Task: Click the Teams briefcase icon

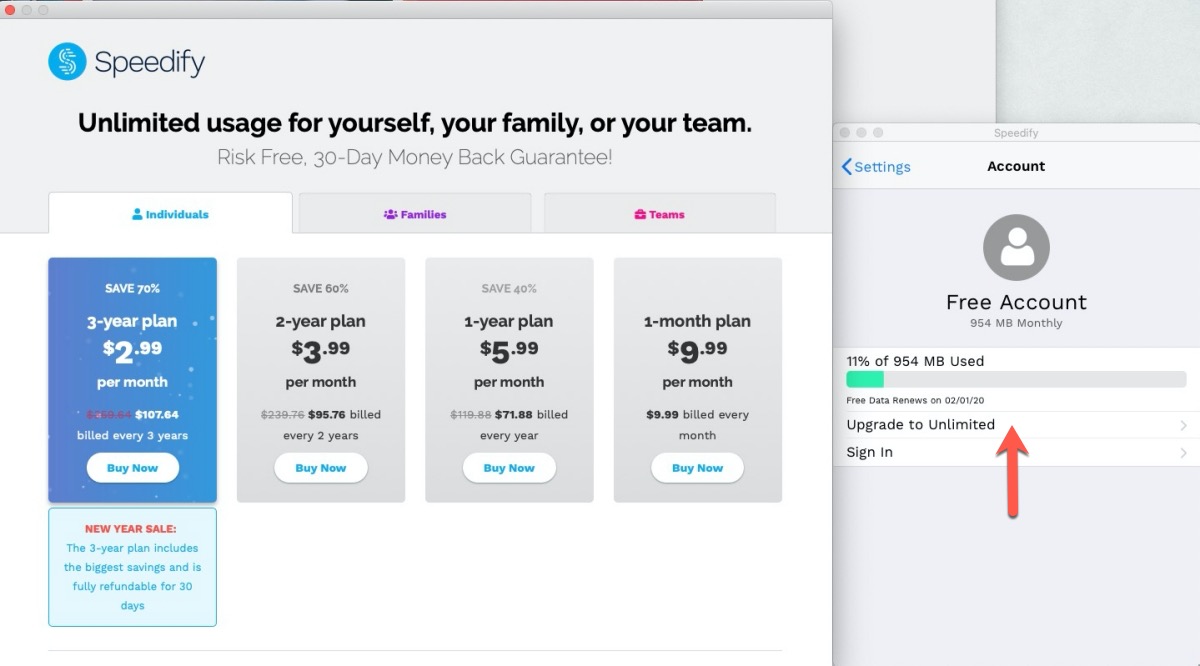Action: (x=640, y=214)
